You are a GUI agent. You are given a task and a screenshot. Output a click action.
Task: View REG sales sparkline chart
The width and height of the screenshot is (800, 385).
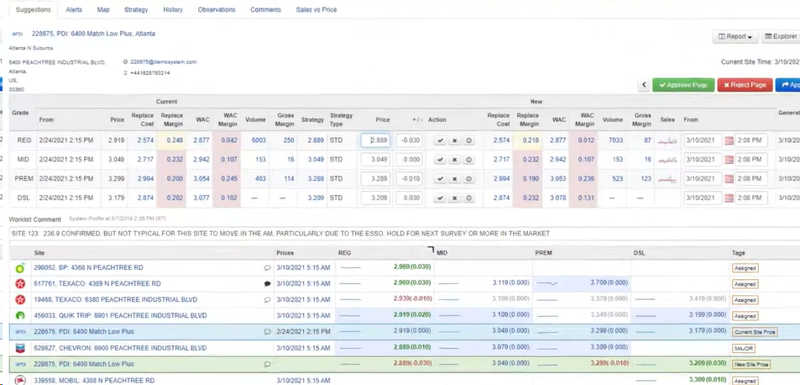click(668, 141)
